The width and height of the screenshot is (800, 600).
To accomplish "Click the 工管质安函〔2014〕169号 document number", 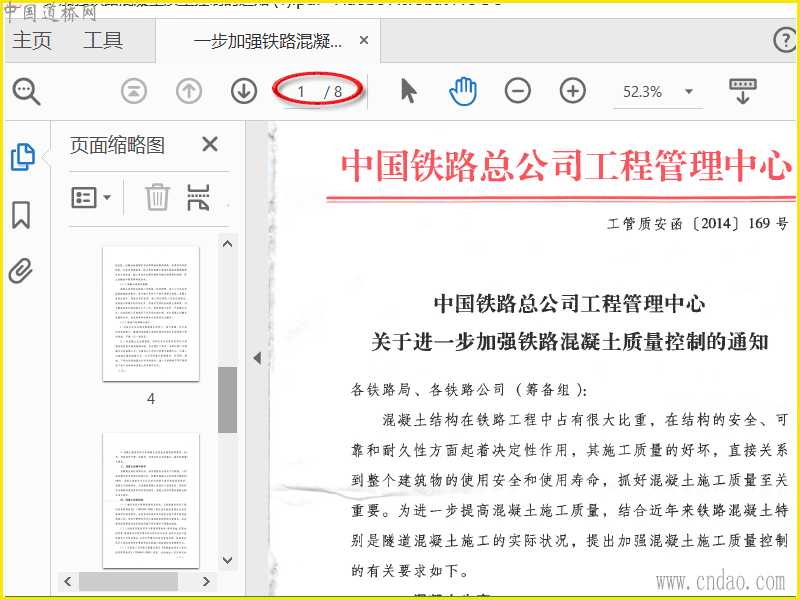I will [x=697, y=223].
